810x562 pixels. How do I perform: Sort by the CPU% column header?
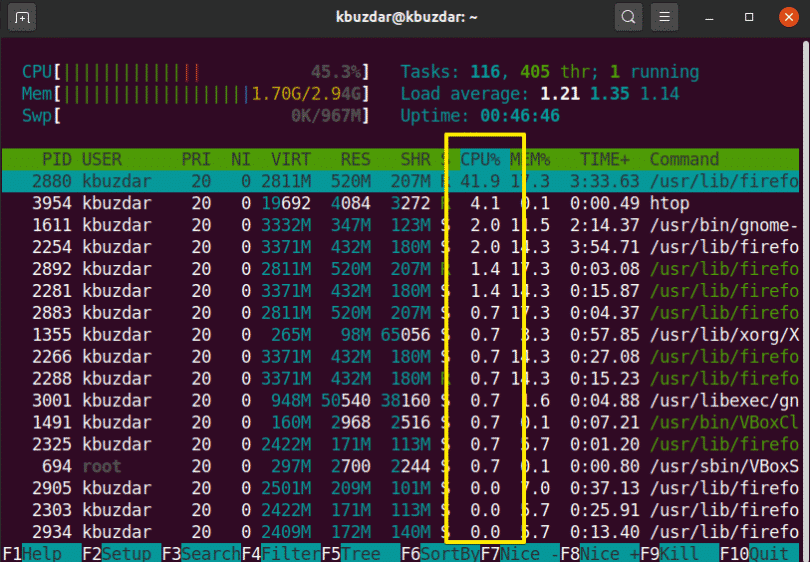click(x=480, y=159)
